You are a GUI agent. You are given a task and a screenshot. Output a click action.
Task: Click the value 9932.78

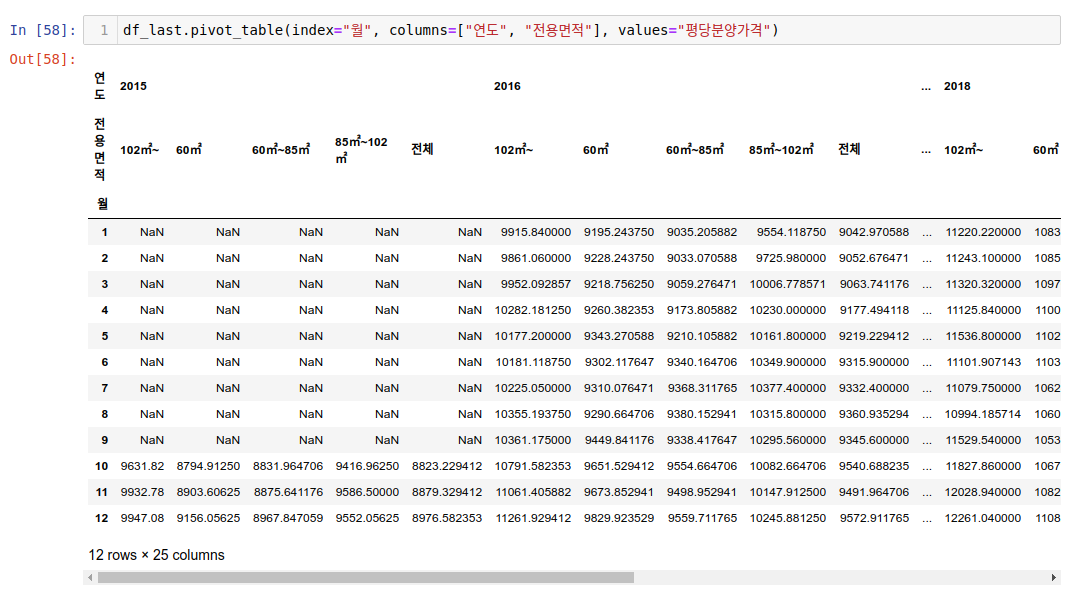coord(142,492)
